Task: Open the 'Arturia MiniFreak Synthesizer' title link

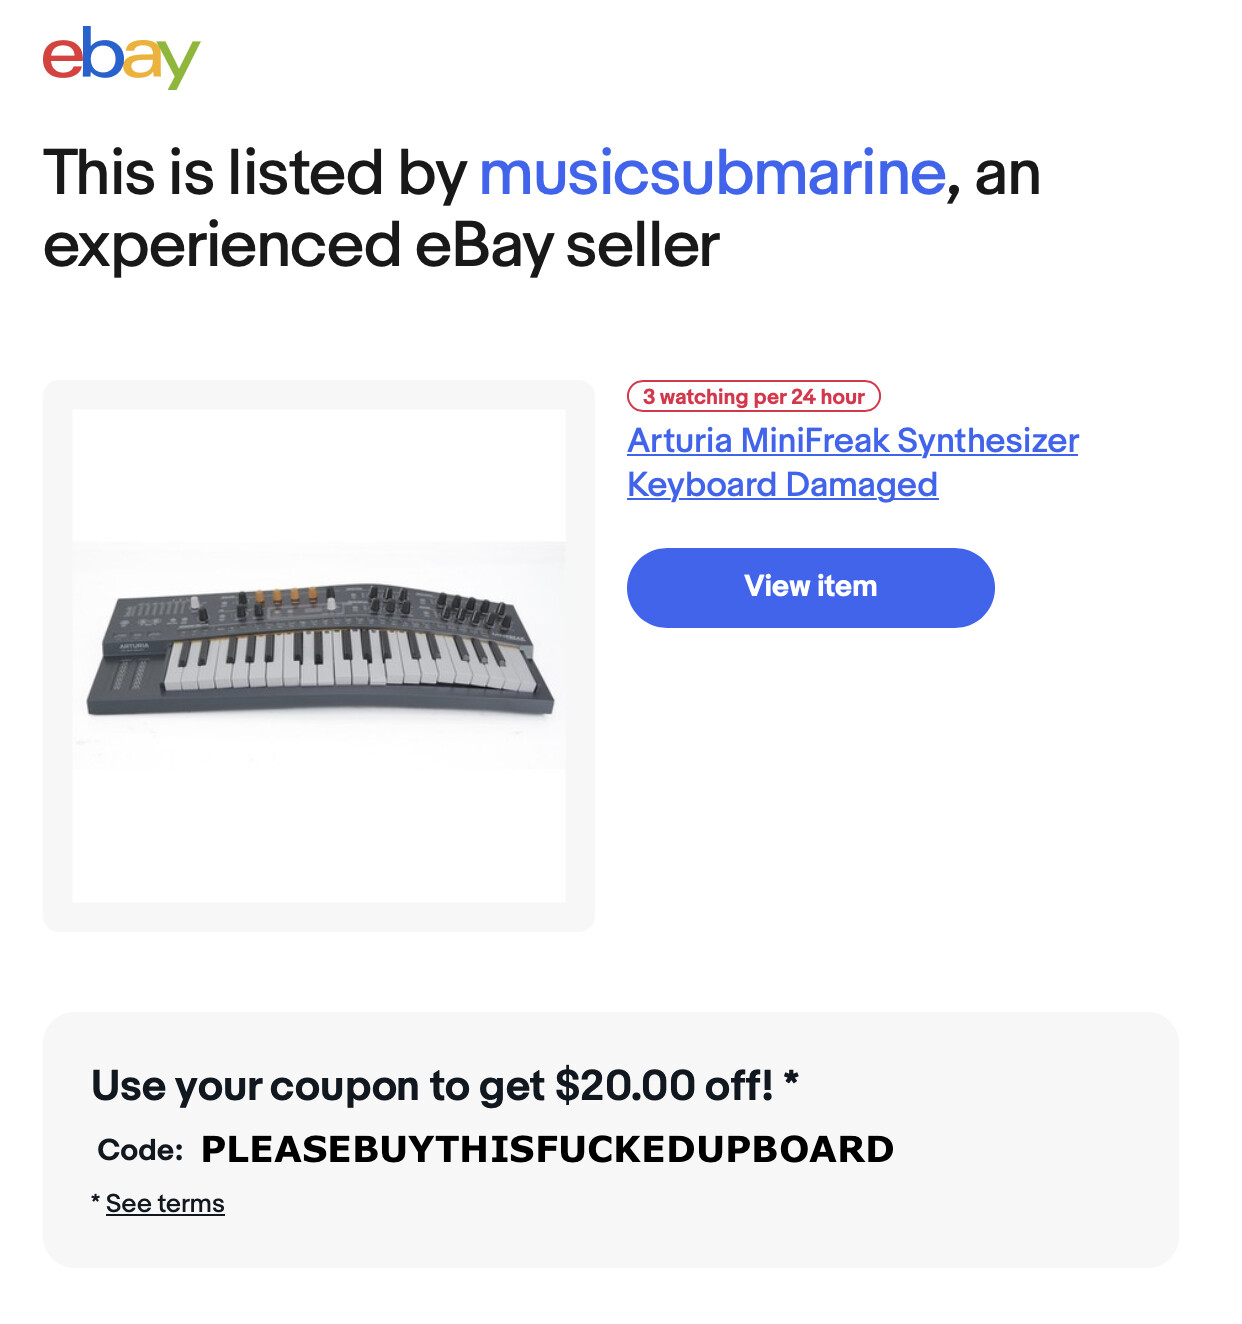Action: pos(853,440)
